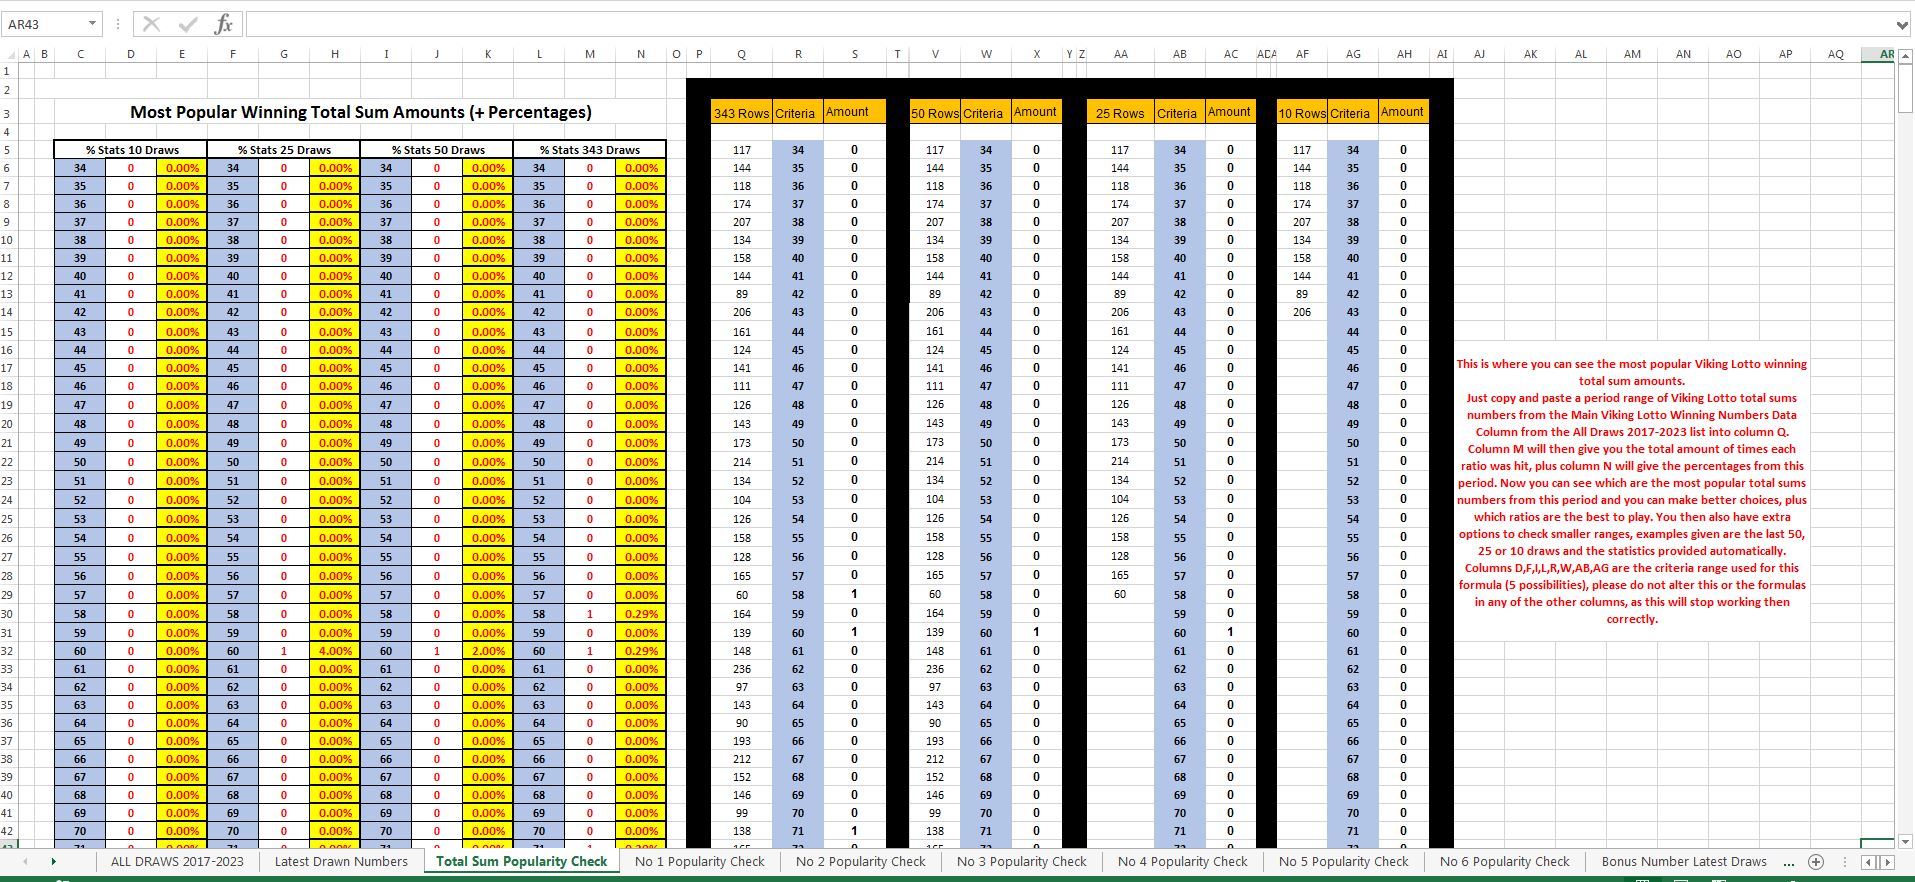The width and height of the screenshot is (1915, 882).
Task: Click the 2.00% percentage cell
Action: (x=488, y=651)
